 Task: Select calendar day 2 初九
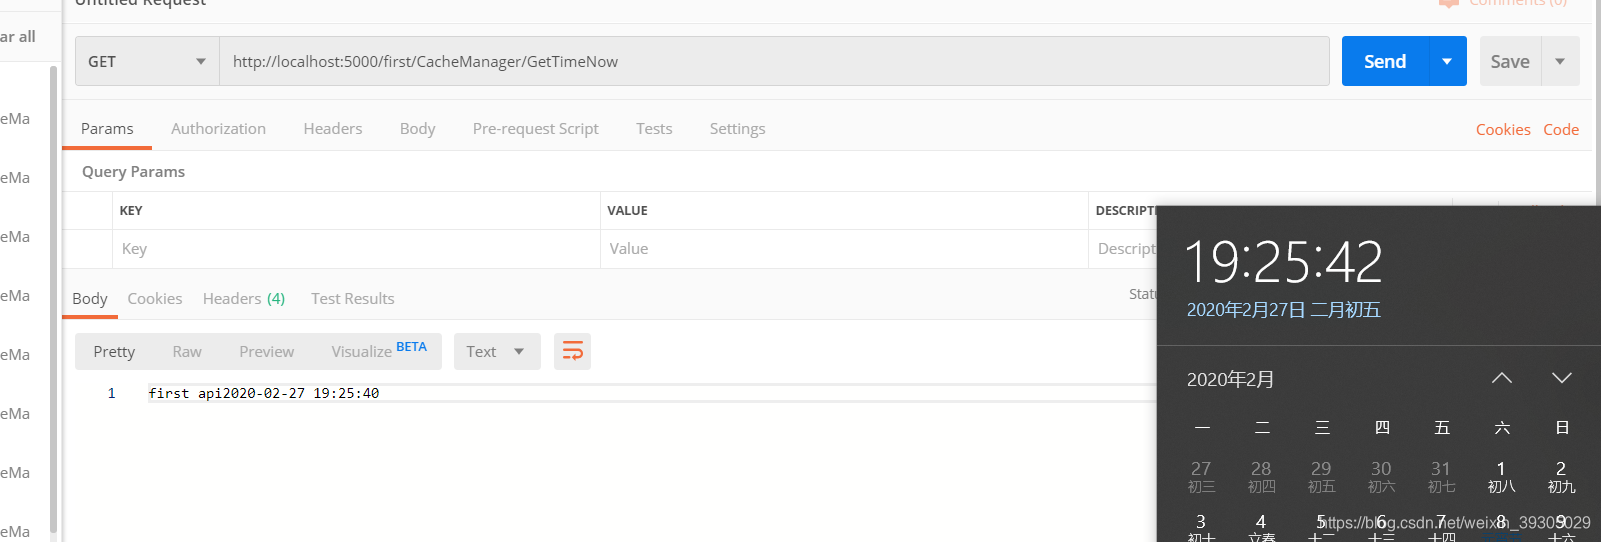click(1561, 477)
